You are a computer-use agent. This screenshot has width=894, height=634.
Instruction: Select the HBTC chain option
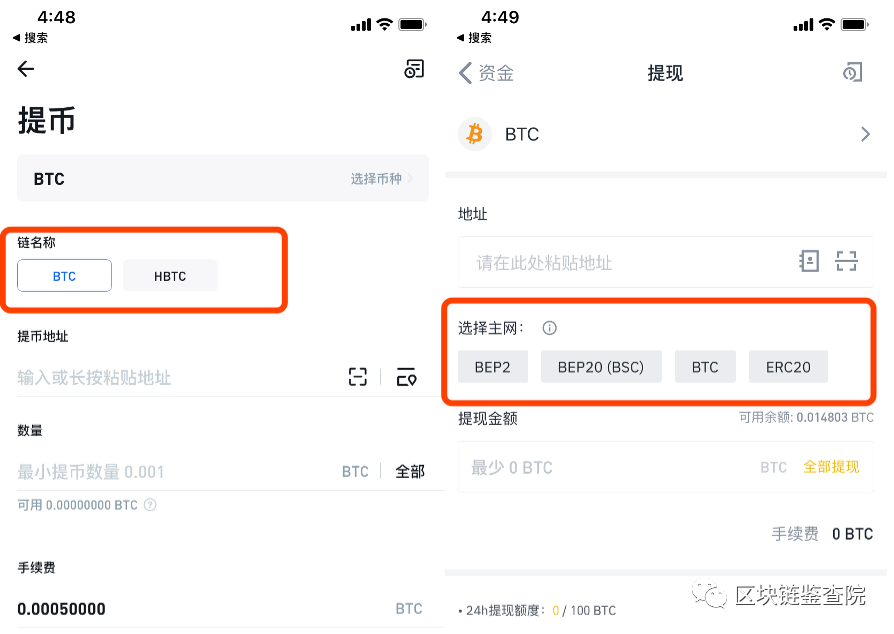[169, 276]
